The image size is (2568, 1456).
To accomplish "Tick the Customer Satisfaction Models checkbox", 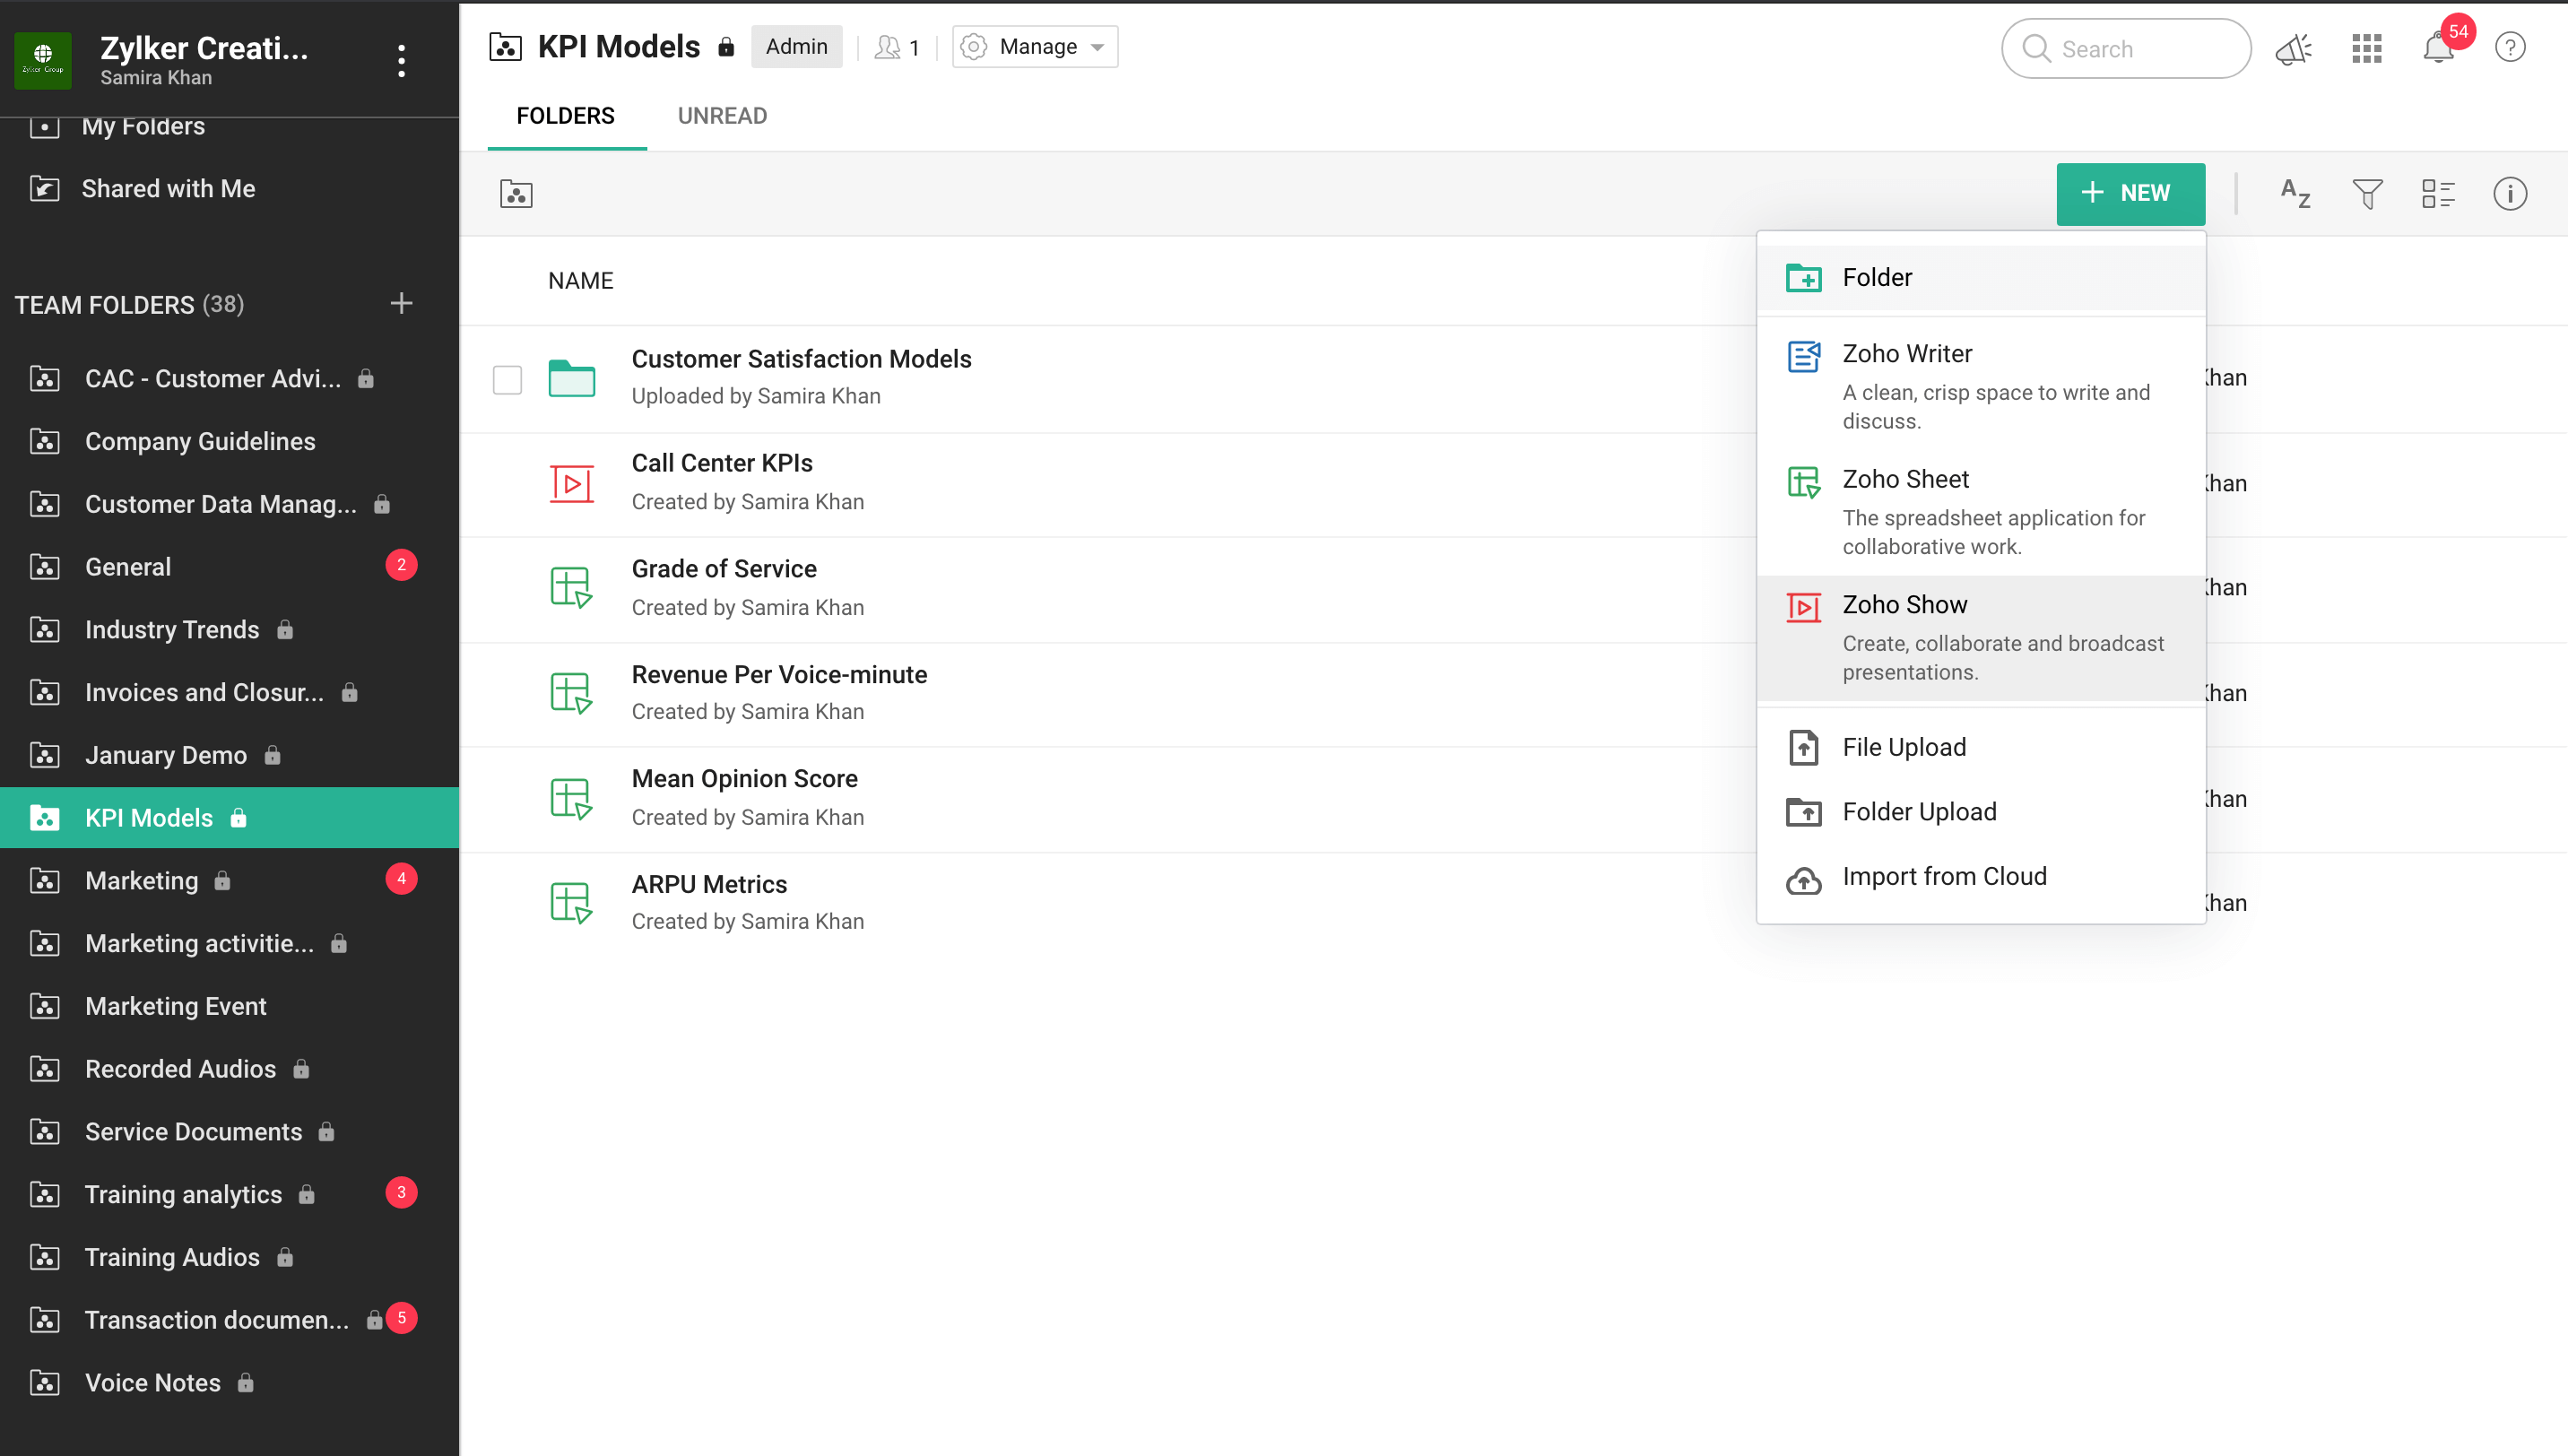I will pos(507,379).
